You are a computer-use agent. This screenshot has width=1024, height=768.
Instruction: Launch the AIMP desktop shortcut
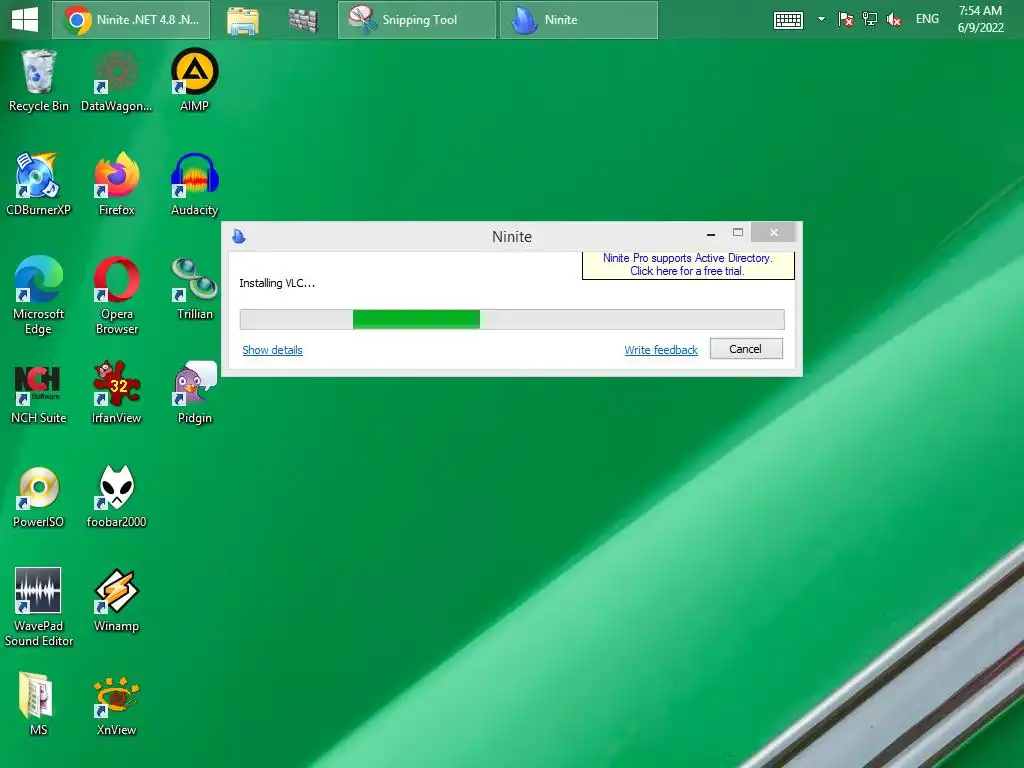(194, 81)
